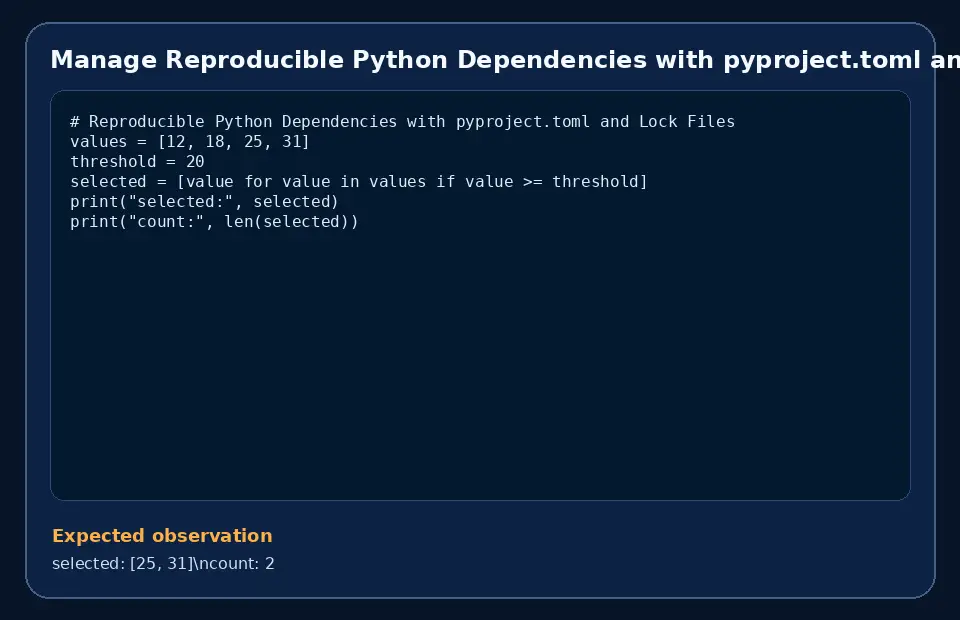Click the line 'values = [12, 18, 25, 31]'
This screenshot has height=620, width=960.
(190, 142)
